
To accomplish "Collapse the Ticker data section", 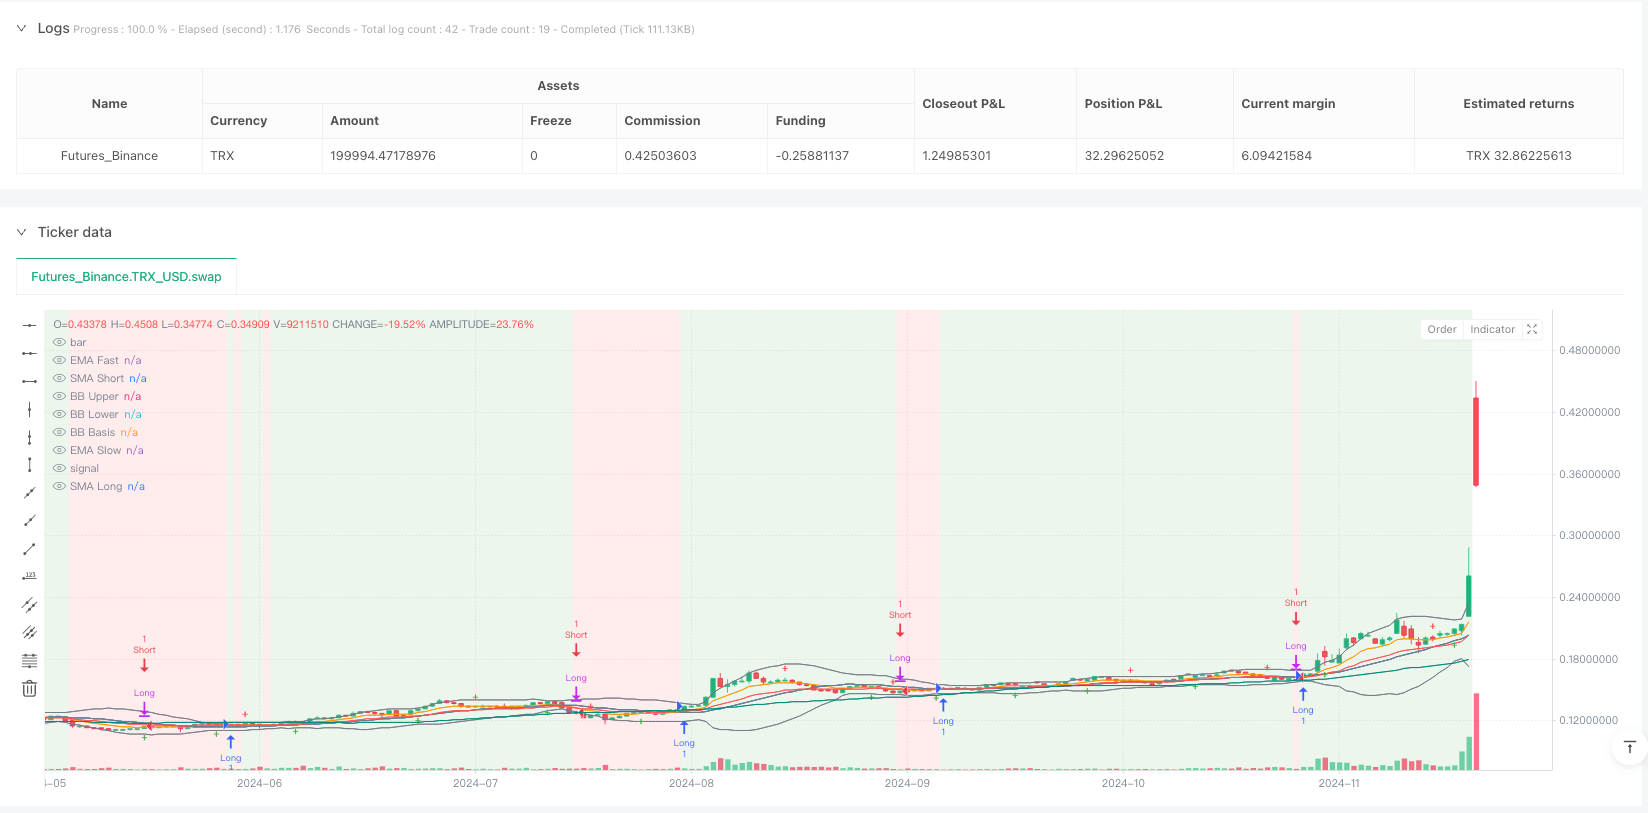I will (x=21, y=232).
